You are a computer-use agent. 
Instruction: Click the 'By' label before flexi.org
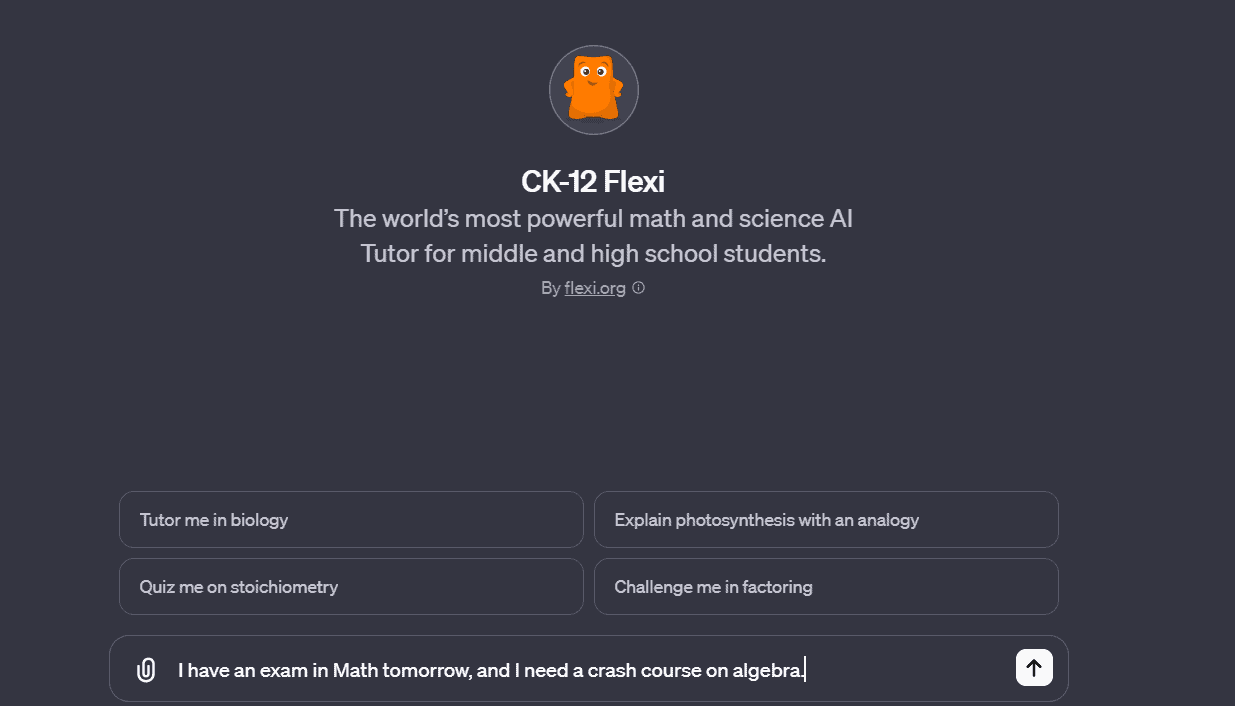click(550, 288)
